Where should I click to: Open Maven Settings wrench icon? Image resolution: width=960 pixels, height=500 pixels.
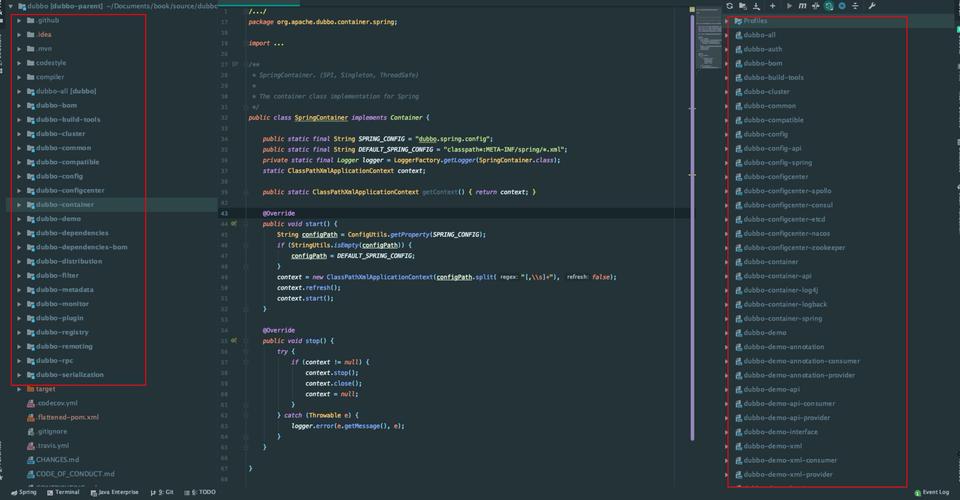click(x=872, y=6)
